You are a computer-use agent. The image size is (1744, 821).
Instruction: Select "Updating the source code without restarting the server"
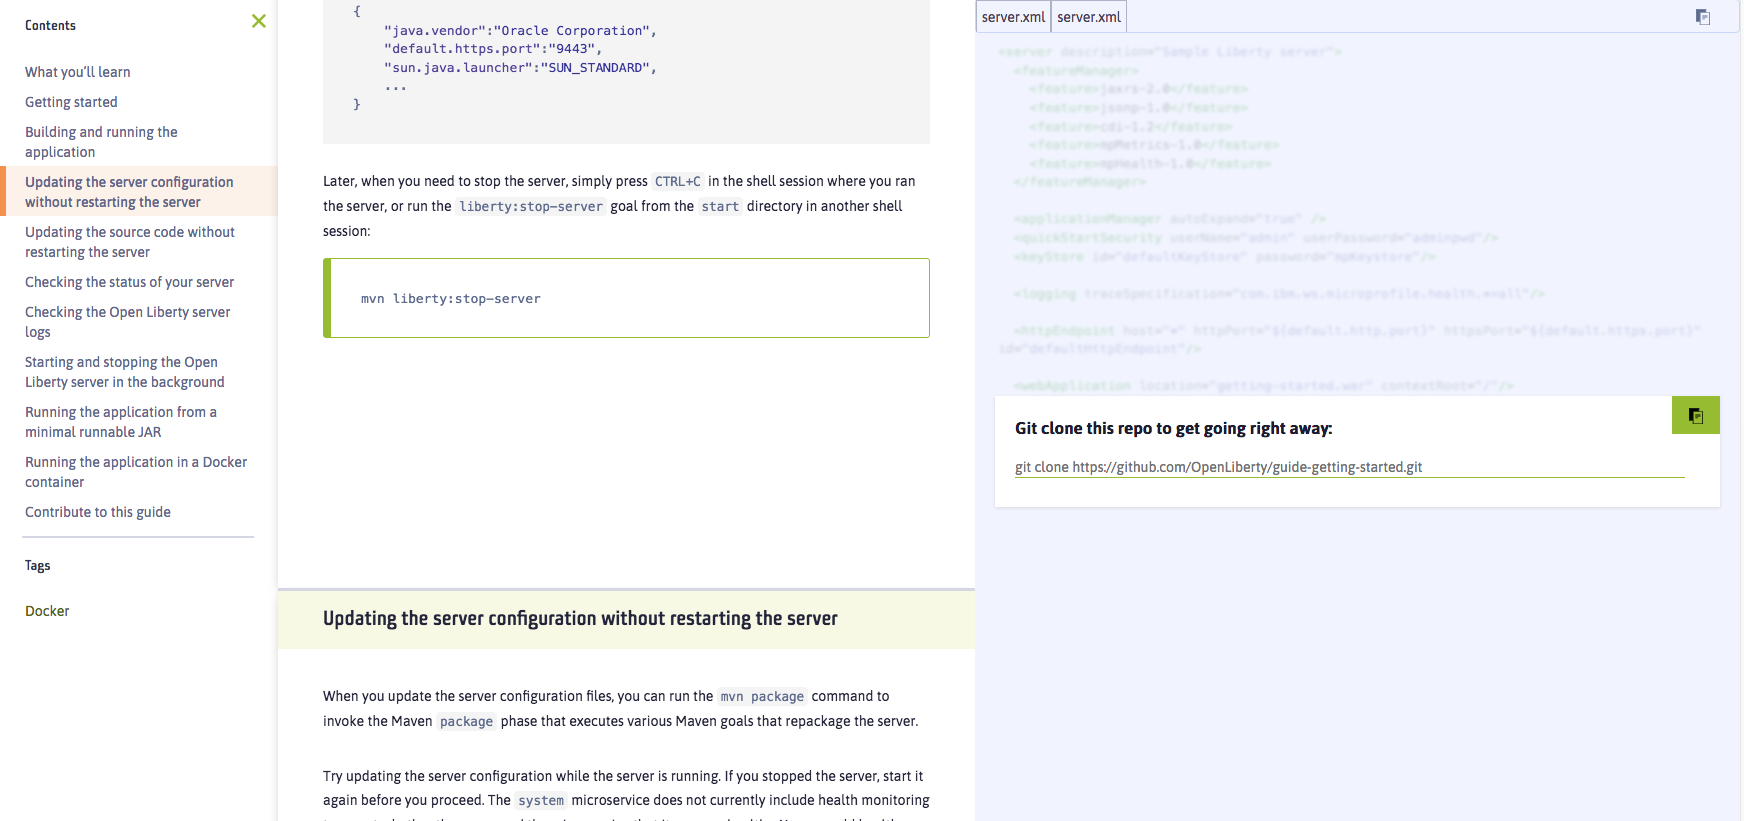click(x=130, y=241)
